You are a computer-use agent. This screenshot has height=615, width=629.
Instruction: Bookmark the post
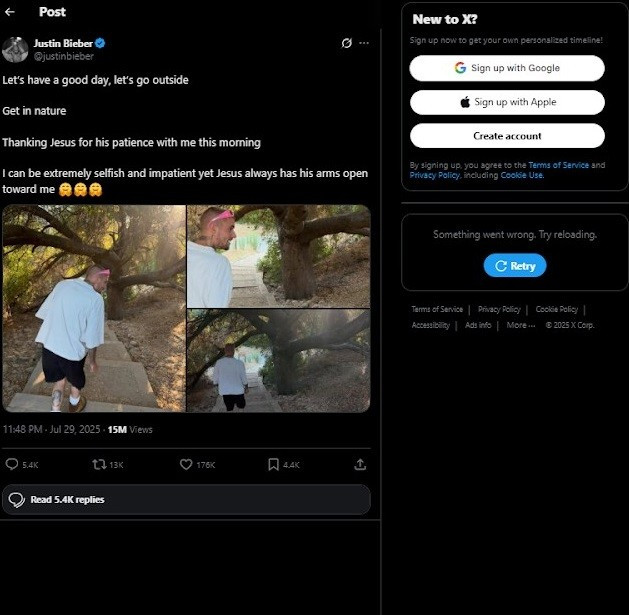(273, 464)
